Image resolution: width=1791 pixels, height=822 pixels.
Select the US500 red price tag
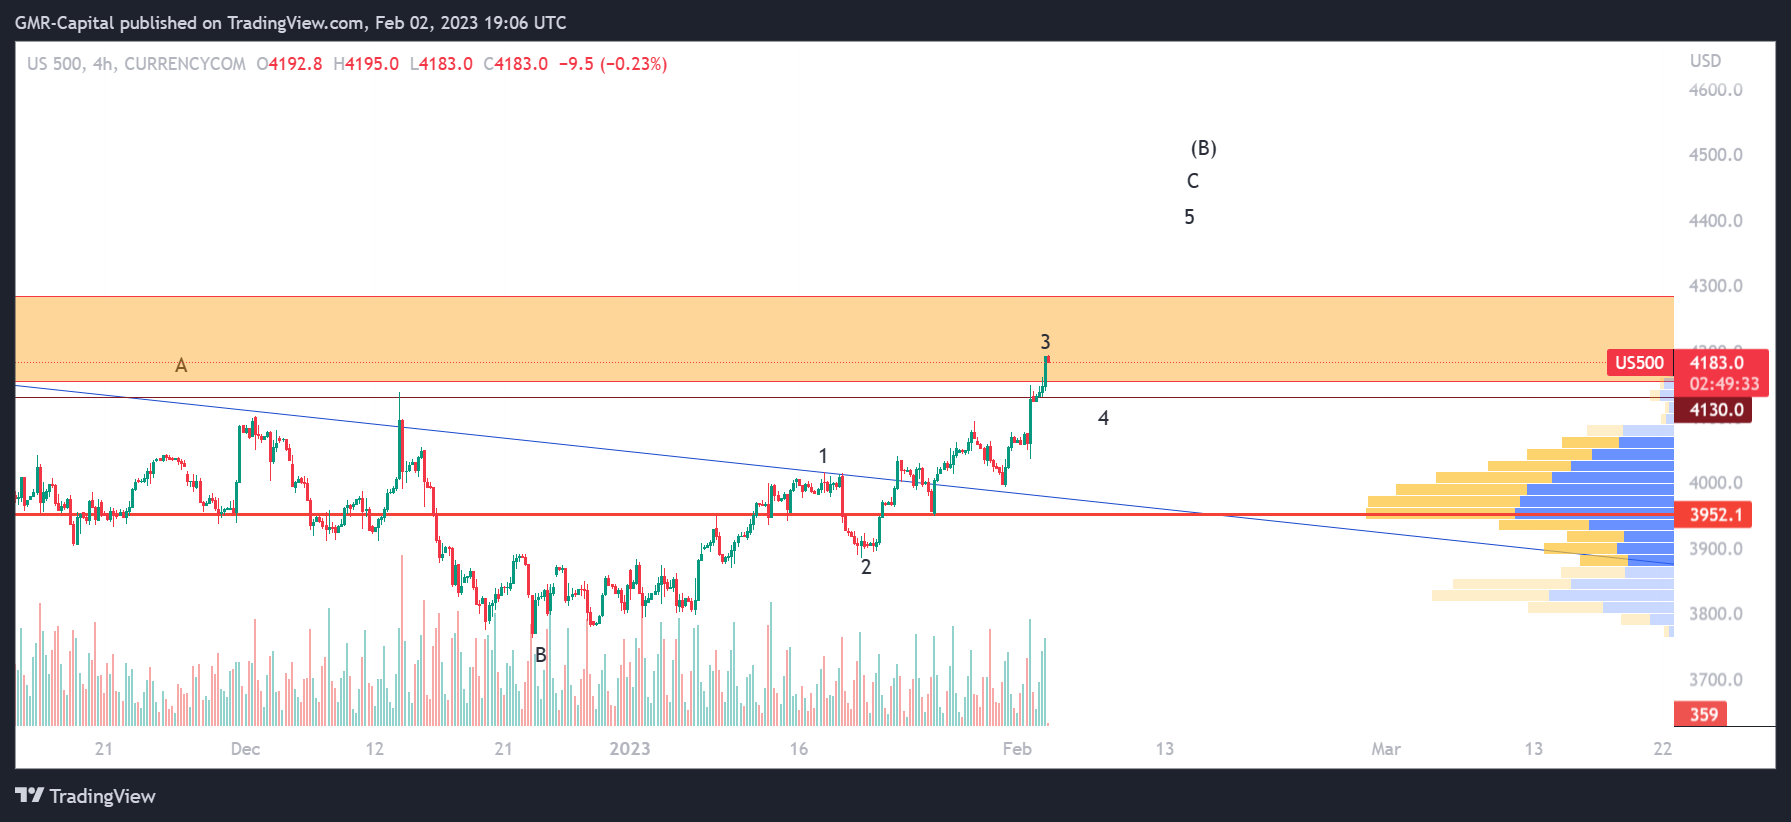pos(1640,363)
